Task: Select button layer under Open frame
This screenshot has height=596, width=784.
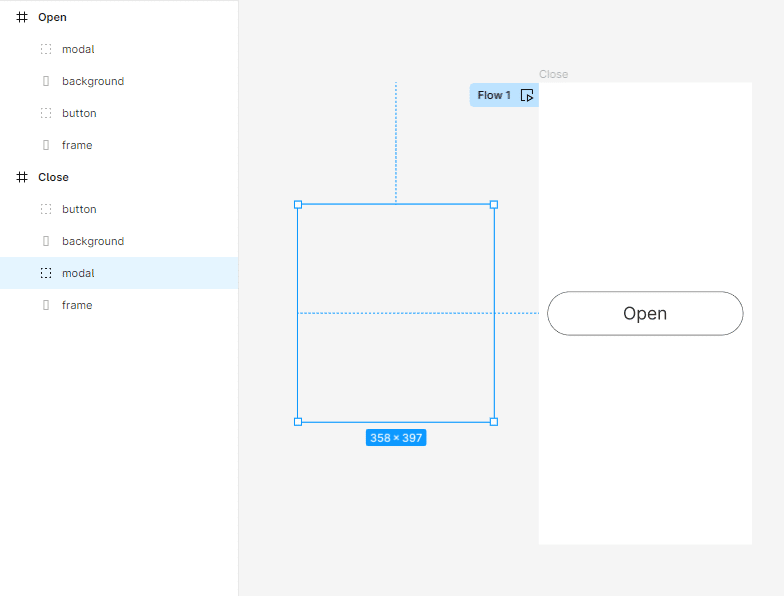Action: (x=119, y=113)
